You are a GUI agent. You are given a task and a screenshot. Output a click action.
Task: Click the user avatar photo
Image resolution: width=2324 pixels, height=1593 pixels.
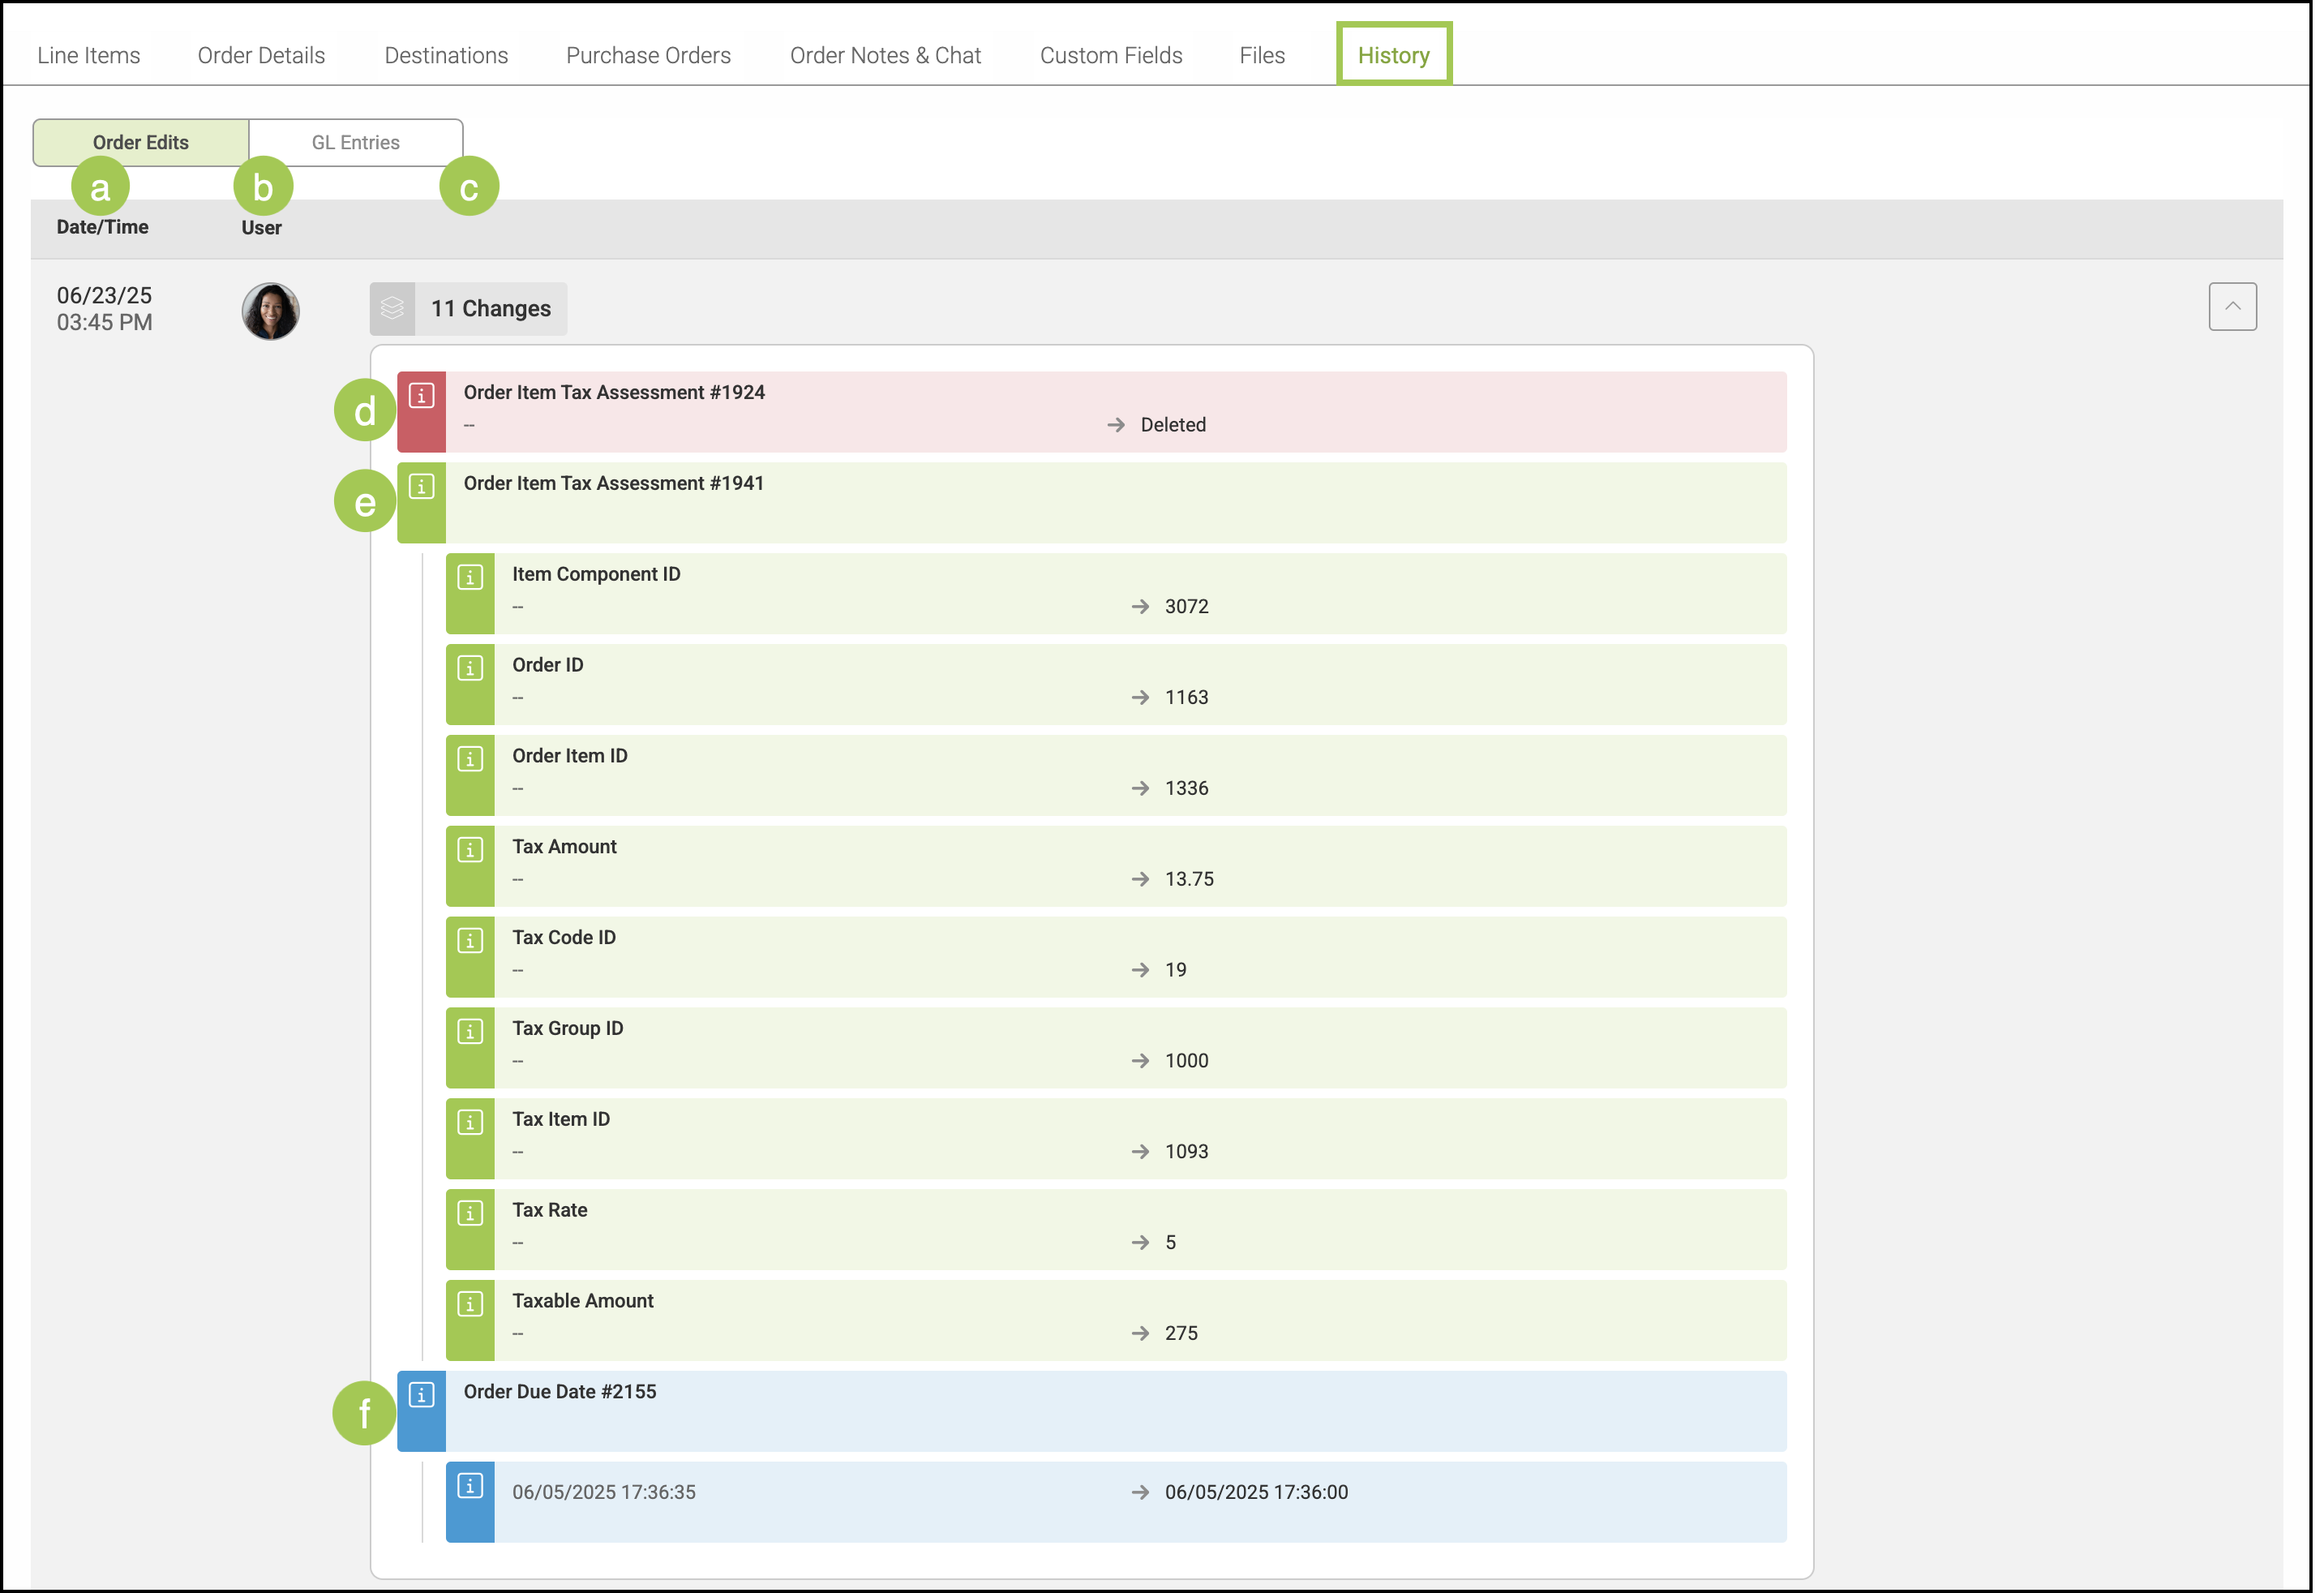tap(271, 311)
